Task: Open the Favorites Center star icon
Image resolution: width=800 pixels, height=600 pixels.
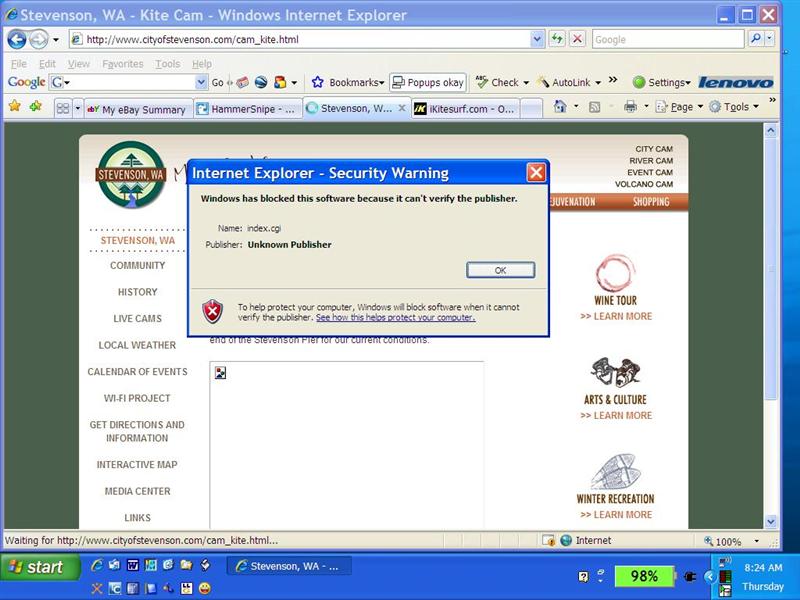Action: [15, 106]
